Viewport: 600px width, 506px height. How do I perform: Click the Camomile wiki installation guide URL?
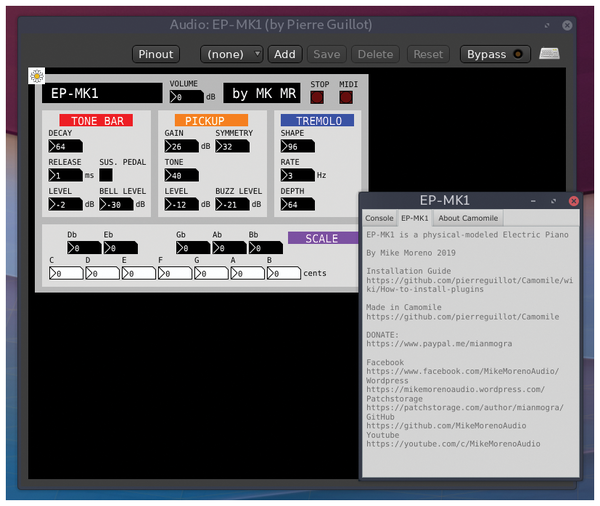click(470, 285)
